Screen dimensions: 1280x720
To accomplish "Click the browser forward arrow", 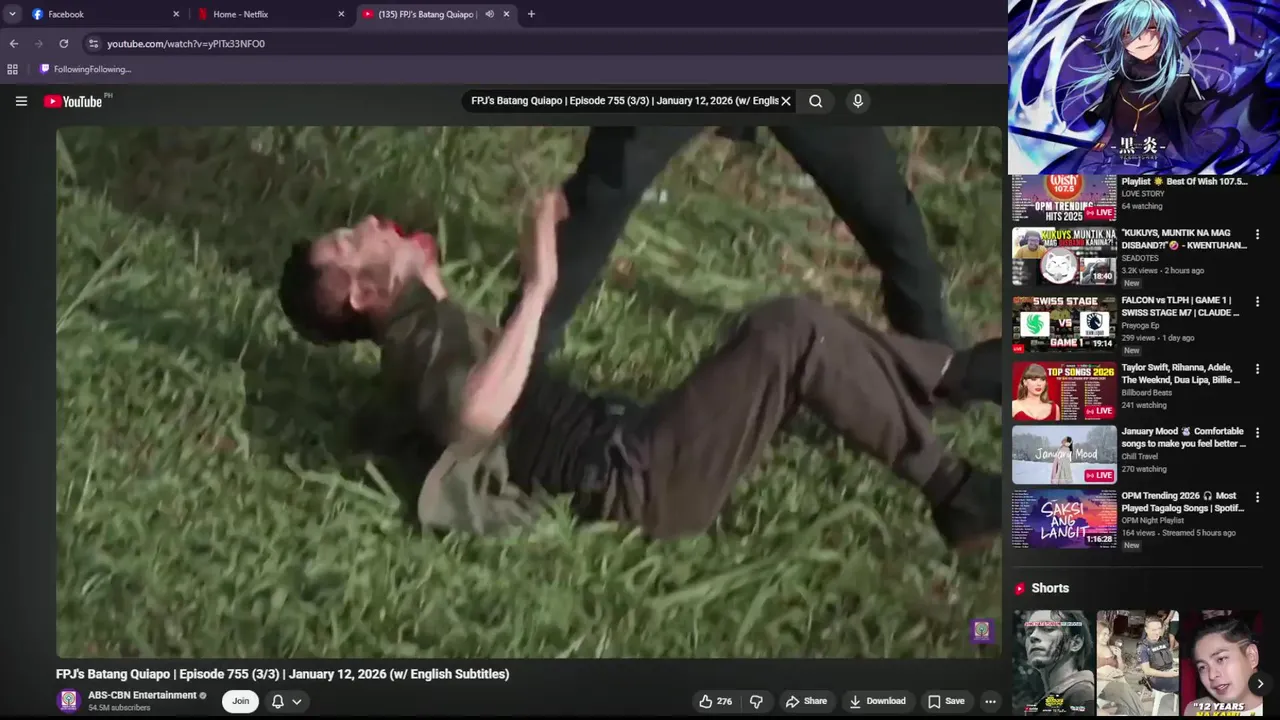I will [x=39, y=44].
